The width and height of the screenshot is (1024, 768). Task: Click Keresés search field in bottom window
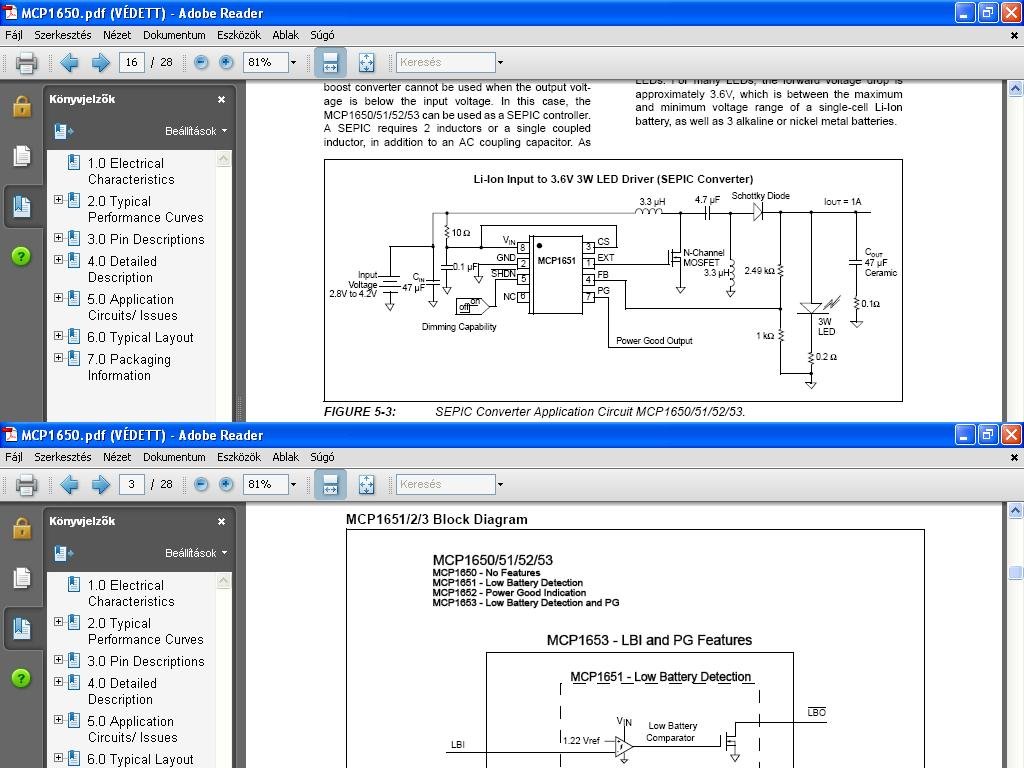click(445, 485)
